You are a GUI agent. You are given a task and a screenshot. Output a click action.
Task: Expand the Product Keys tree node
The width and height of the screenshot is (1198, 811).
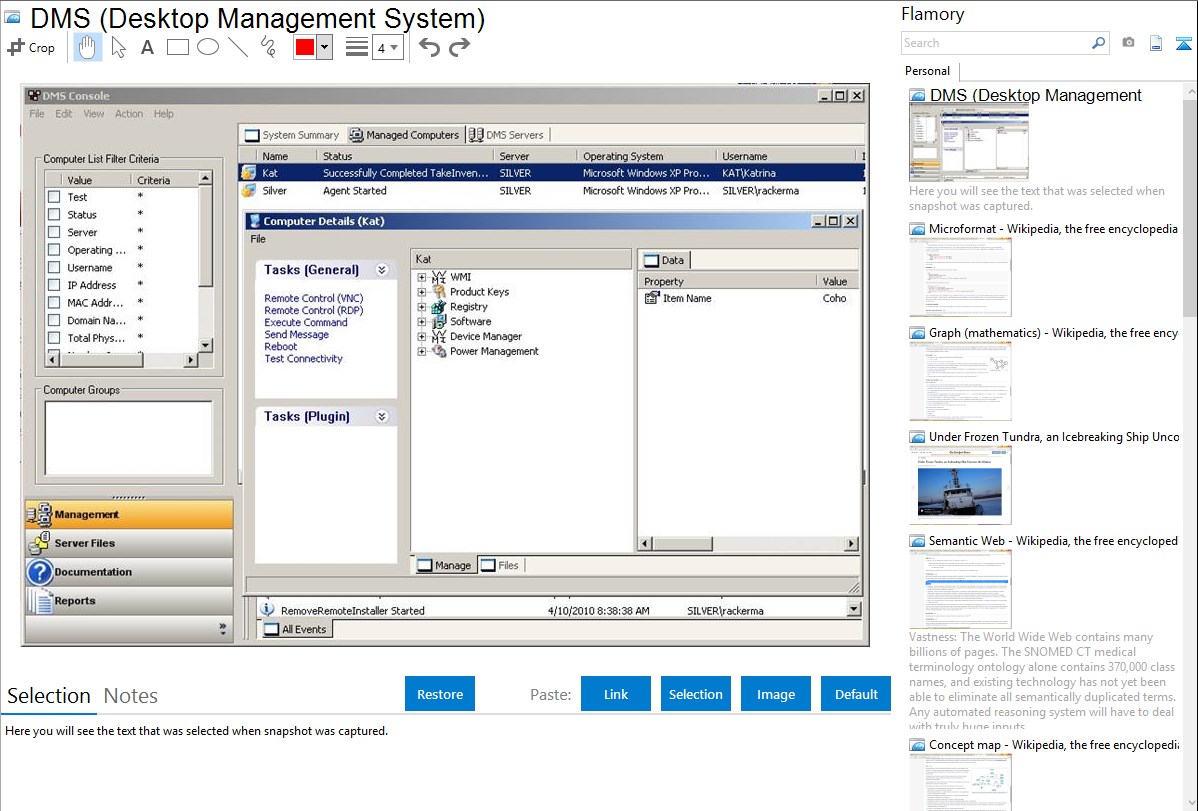click(x=422, y=292)
